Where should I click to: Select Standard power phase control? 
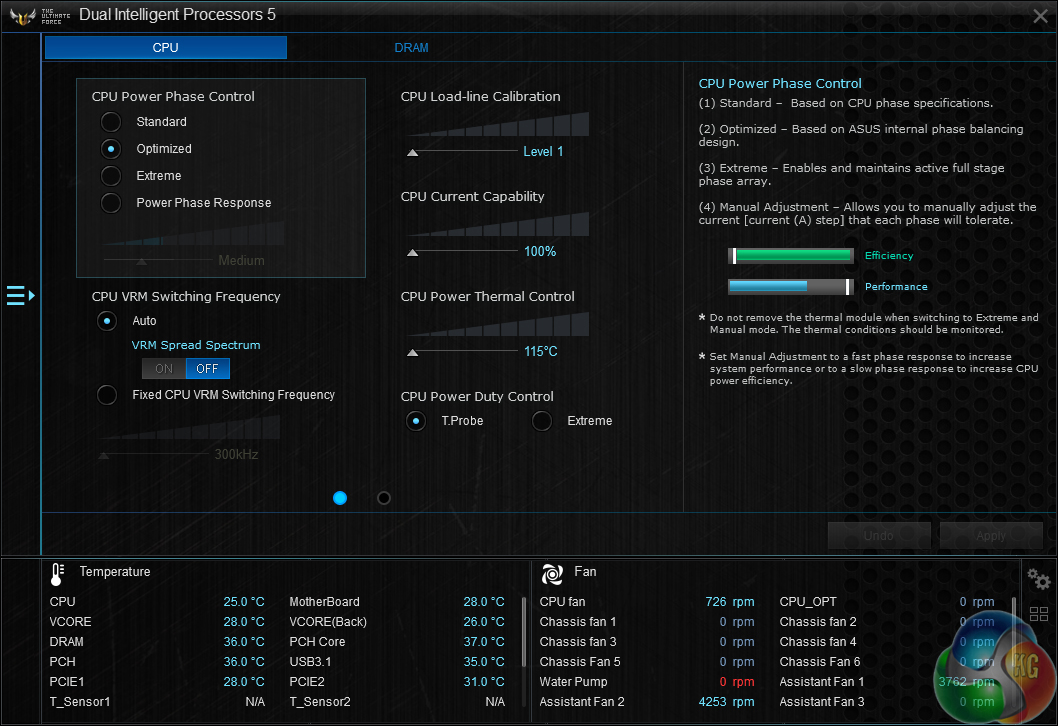(x=111, y=122)
